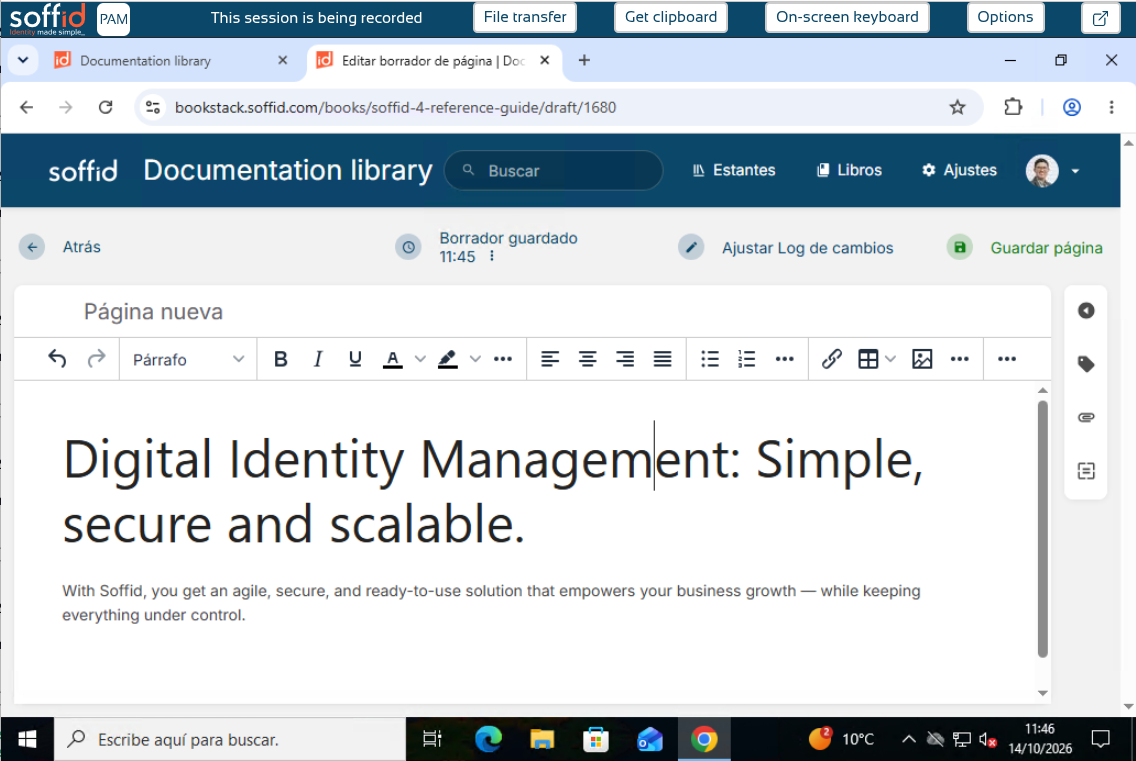Undo the last edit in the editor
This screenshot has width=1136, height=761.
(57, 359)
